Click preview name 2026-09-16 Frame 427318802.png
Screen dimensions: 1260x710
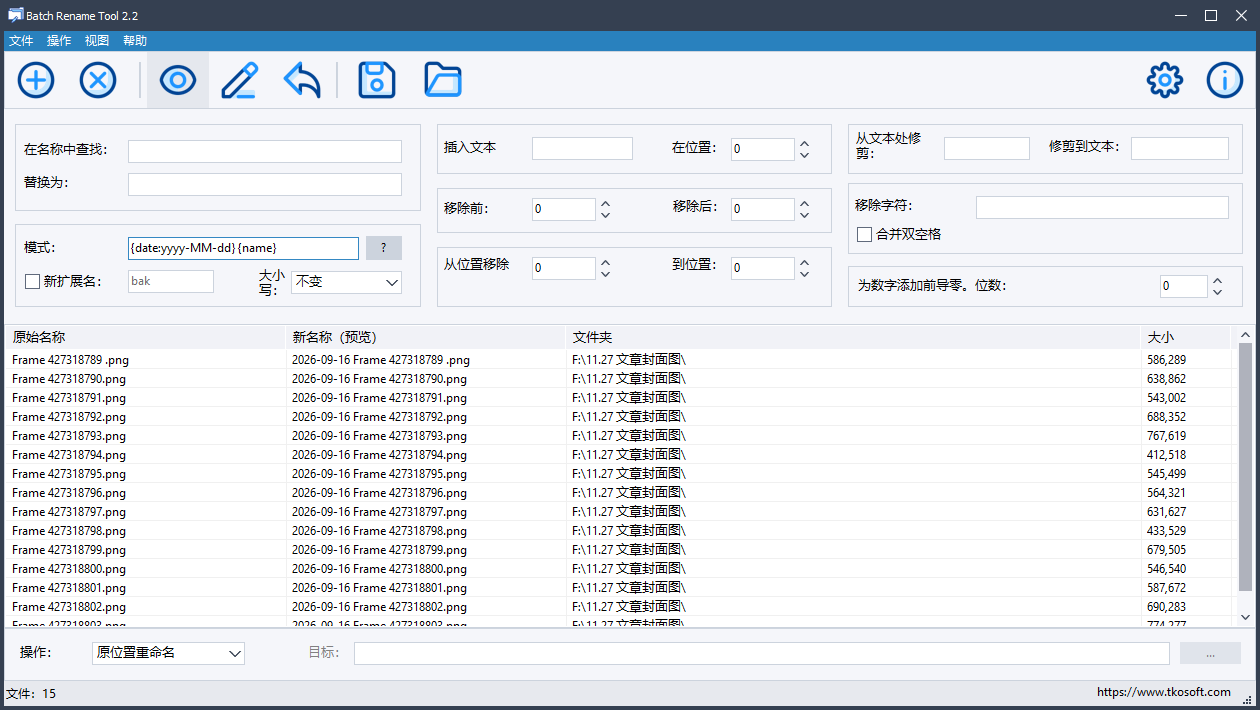[379, 607]
